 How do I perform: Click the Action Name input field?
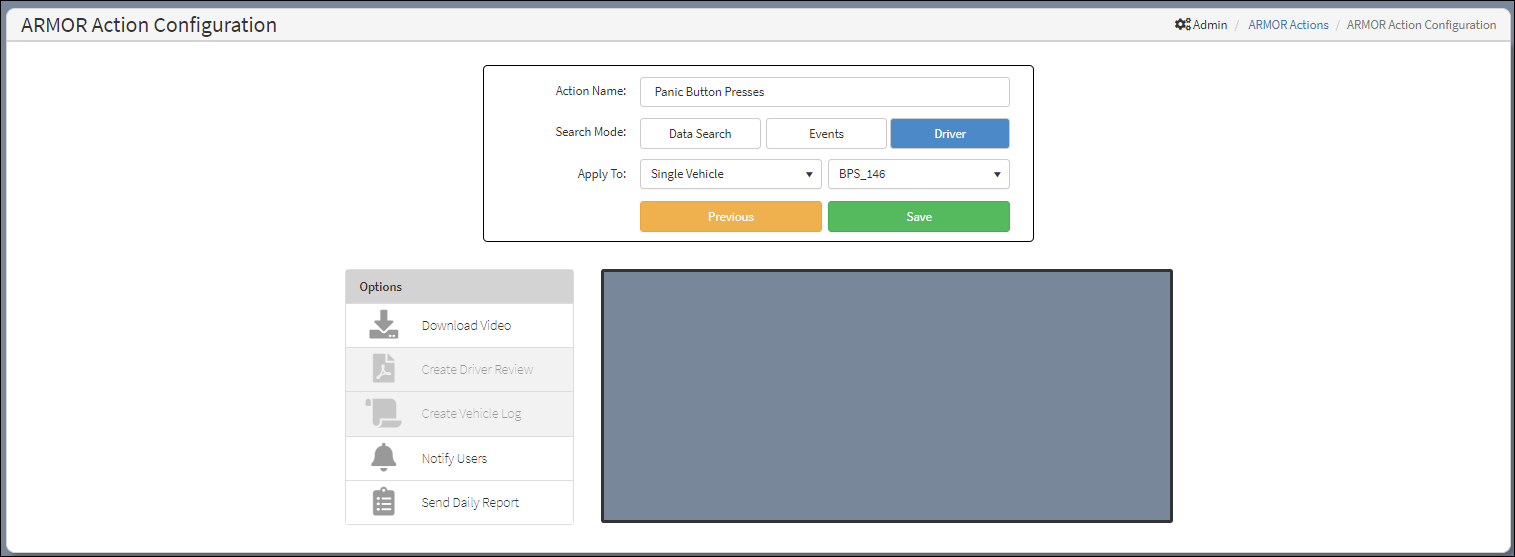(825, 92)
